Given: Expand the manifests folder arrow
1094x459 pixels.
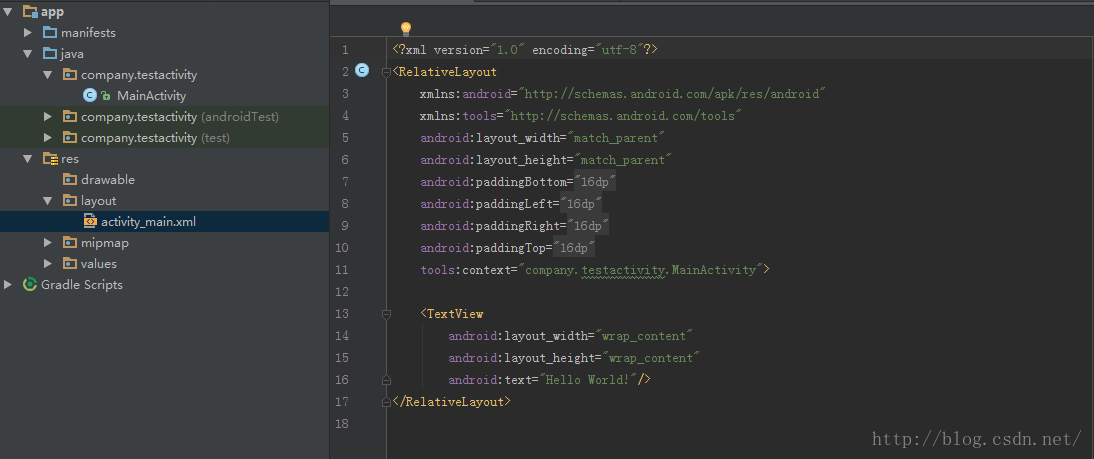Looking at the screenshot, I should pyautogui.click(x=28, y=33).
